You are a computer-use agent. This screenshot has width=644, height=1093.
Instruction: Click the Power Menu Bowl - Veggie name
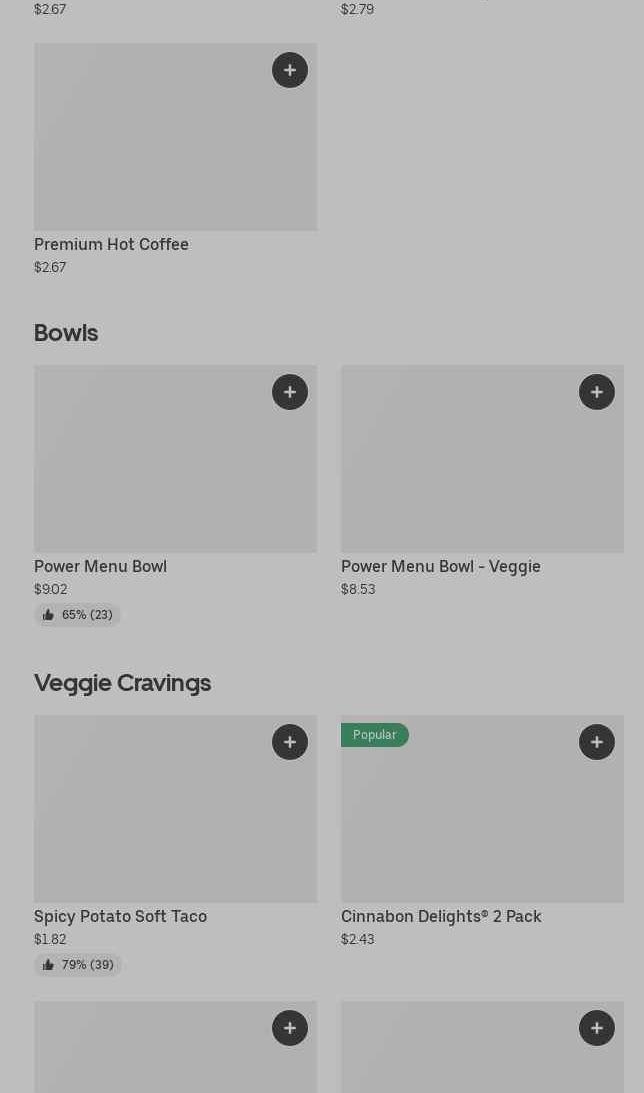tap(440, 566)
